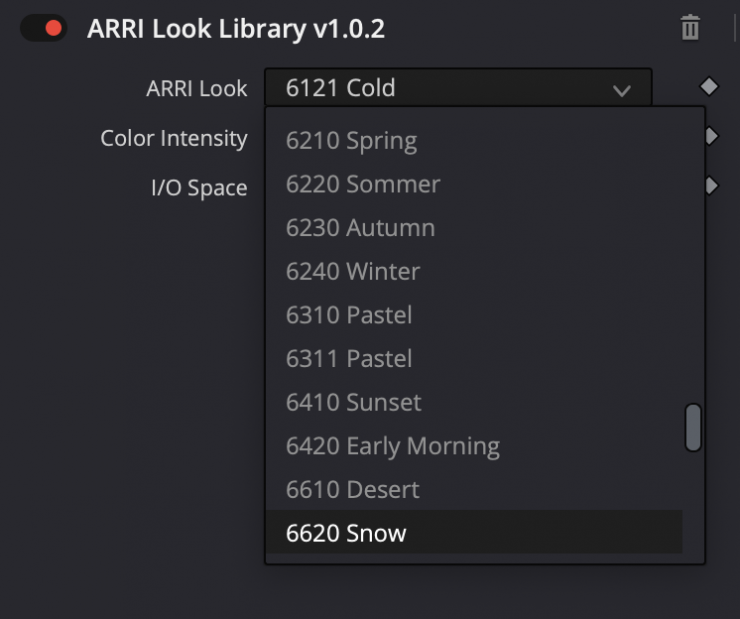
Task: Pick the 6310 Pastel look
Action: coord(474,315)
